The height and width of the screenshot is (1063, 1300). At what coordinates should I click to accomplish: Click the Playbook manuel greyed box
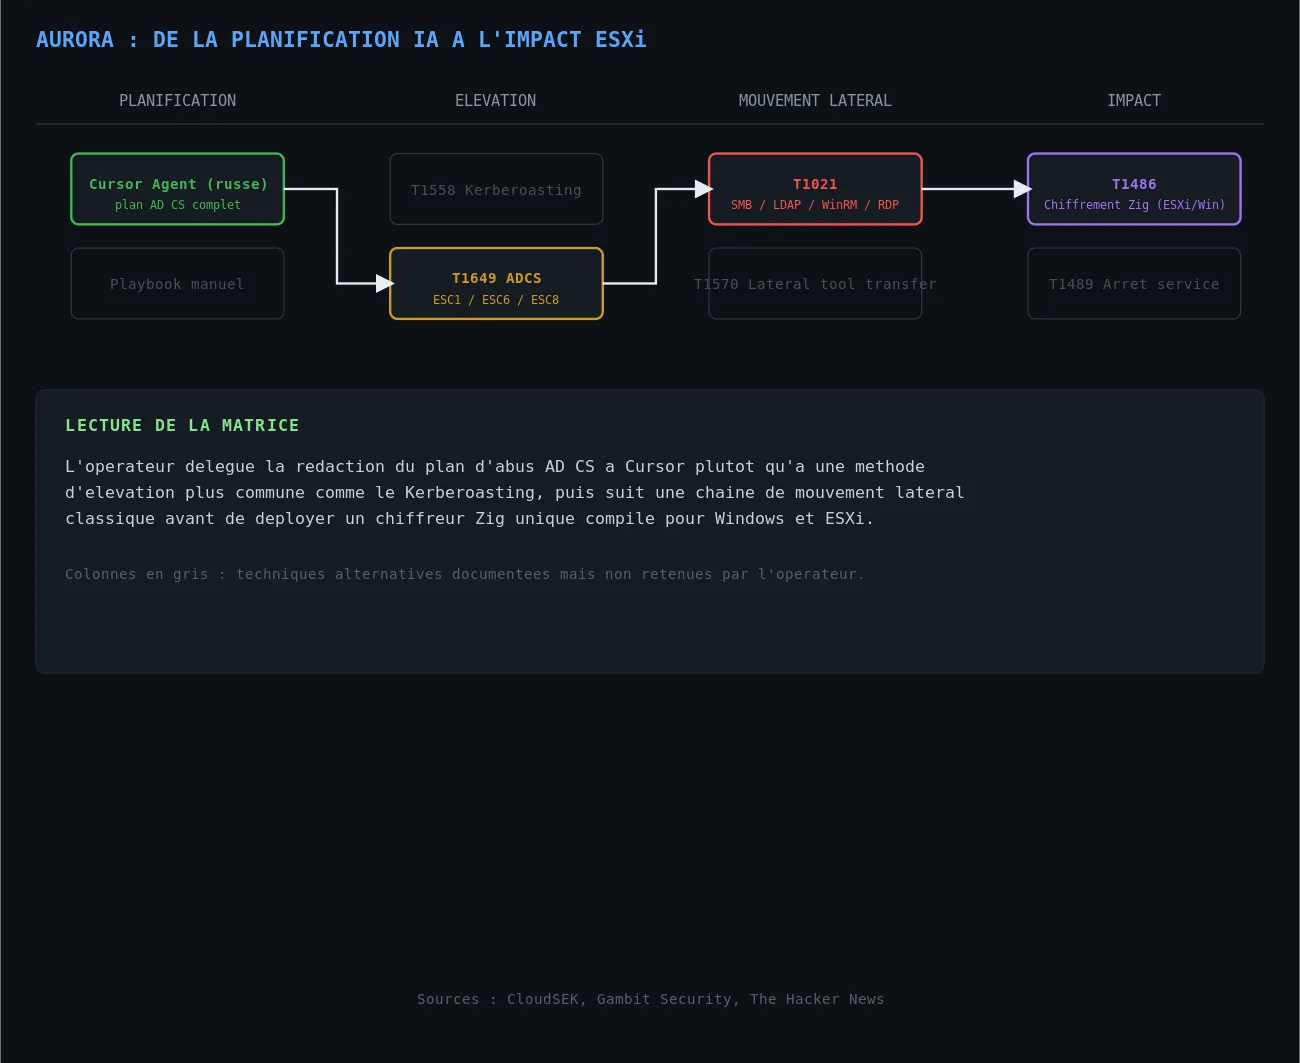tap(178, 284)
